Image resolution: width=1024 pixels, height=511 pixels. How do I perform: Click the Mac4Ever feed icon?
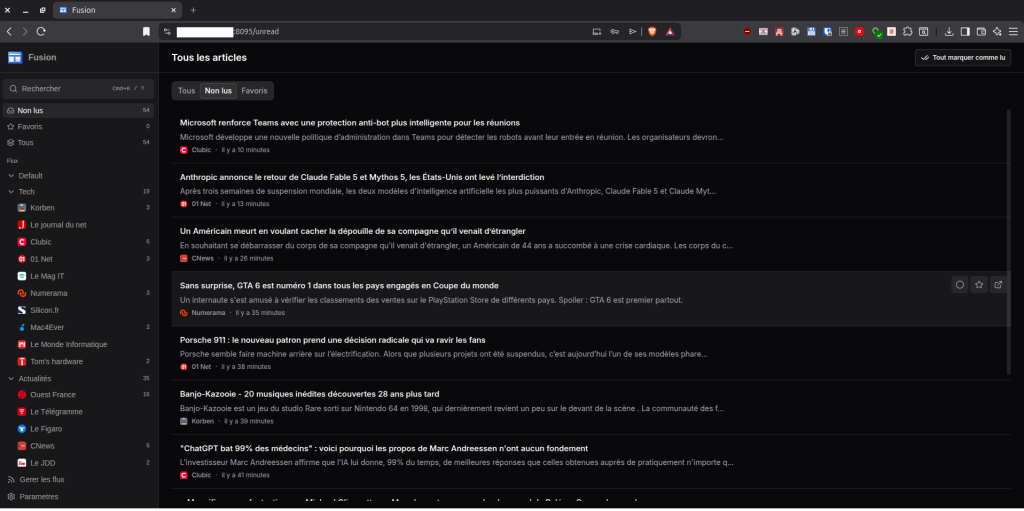22,327
